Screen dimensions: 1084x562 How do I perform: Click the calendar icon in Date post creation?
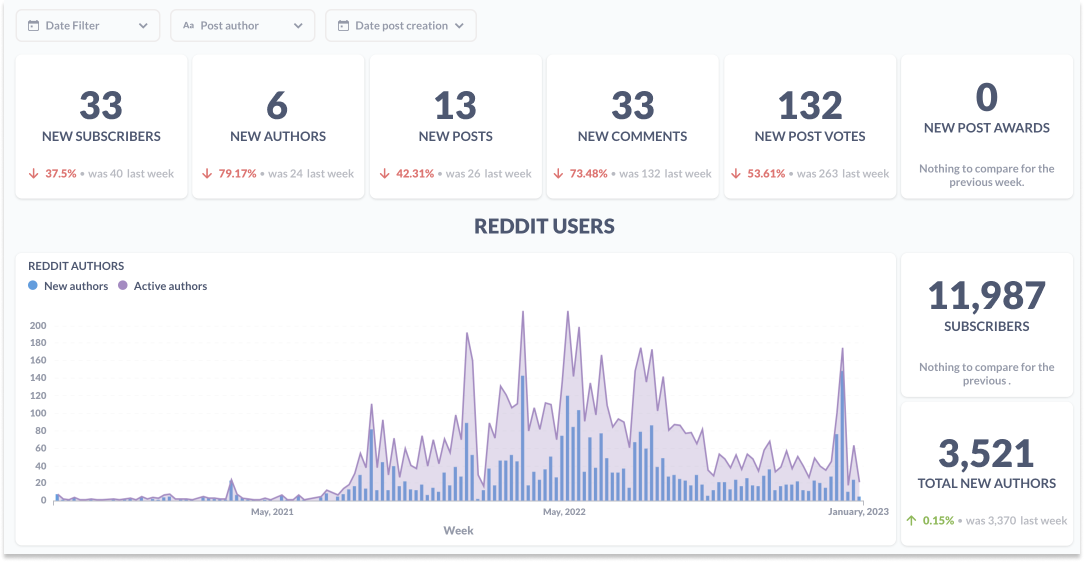point(343,26)
